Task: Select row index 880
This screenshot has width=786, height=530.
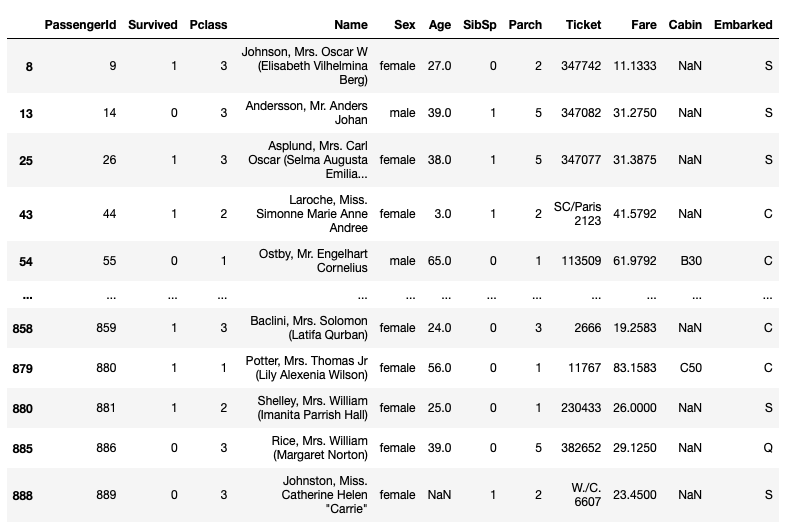Action: coord(23,408)
